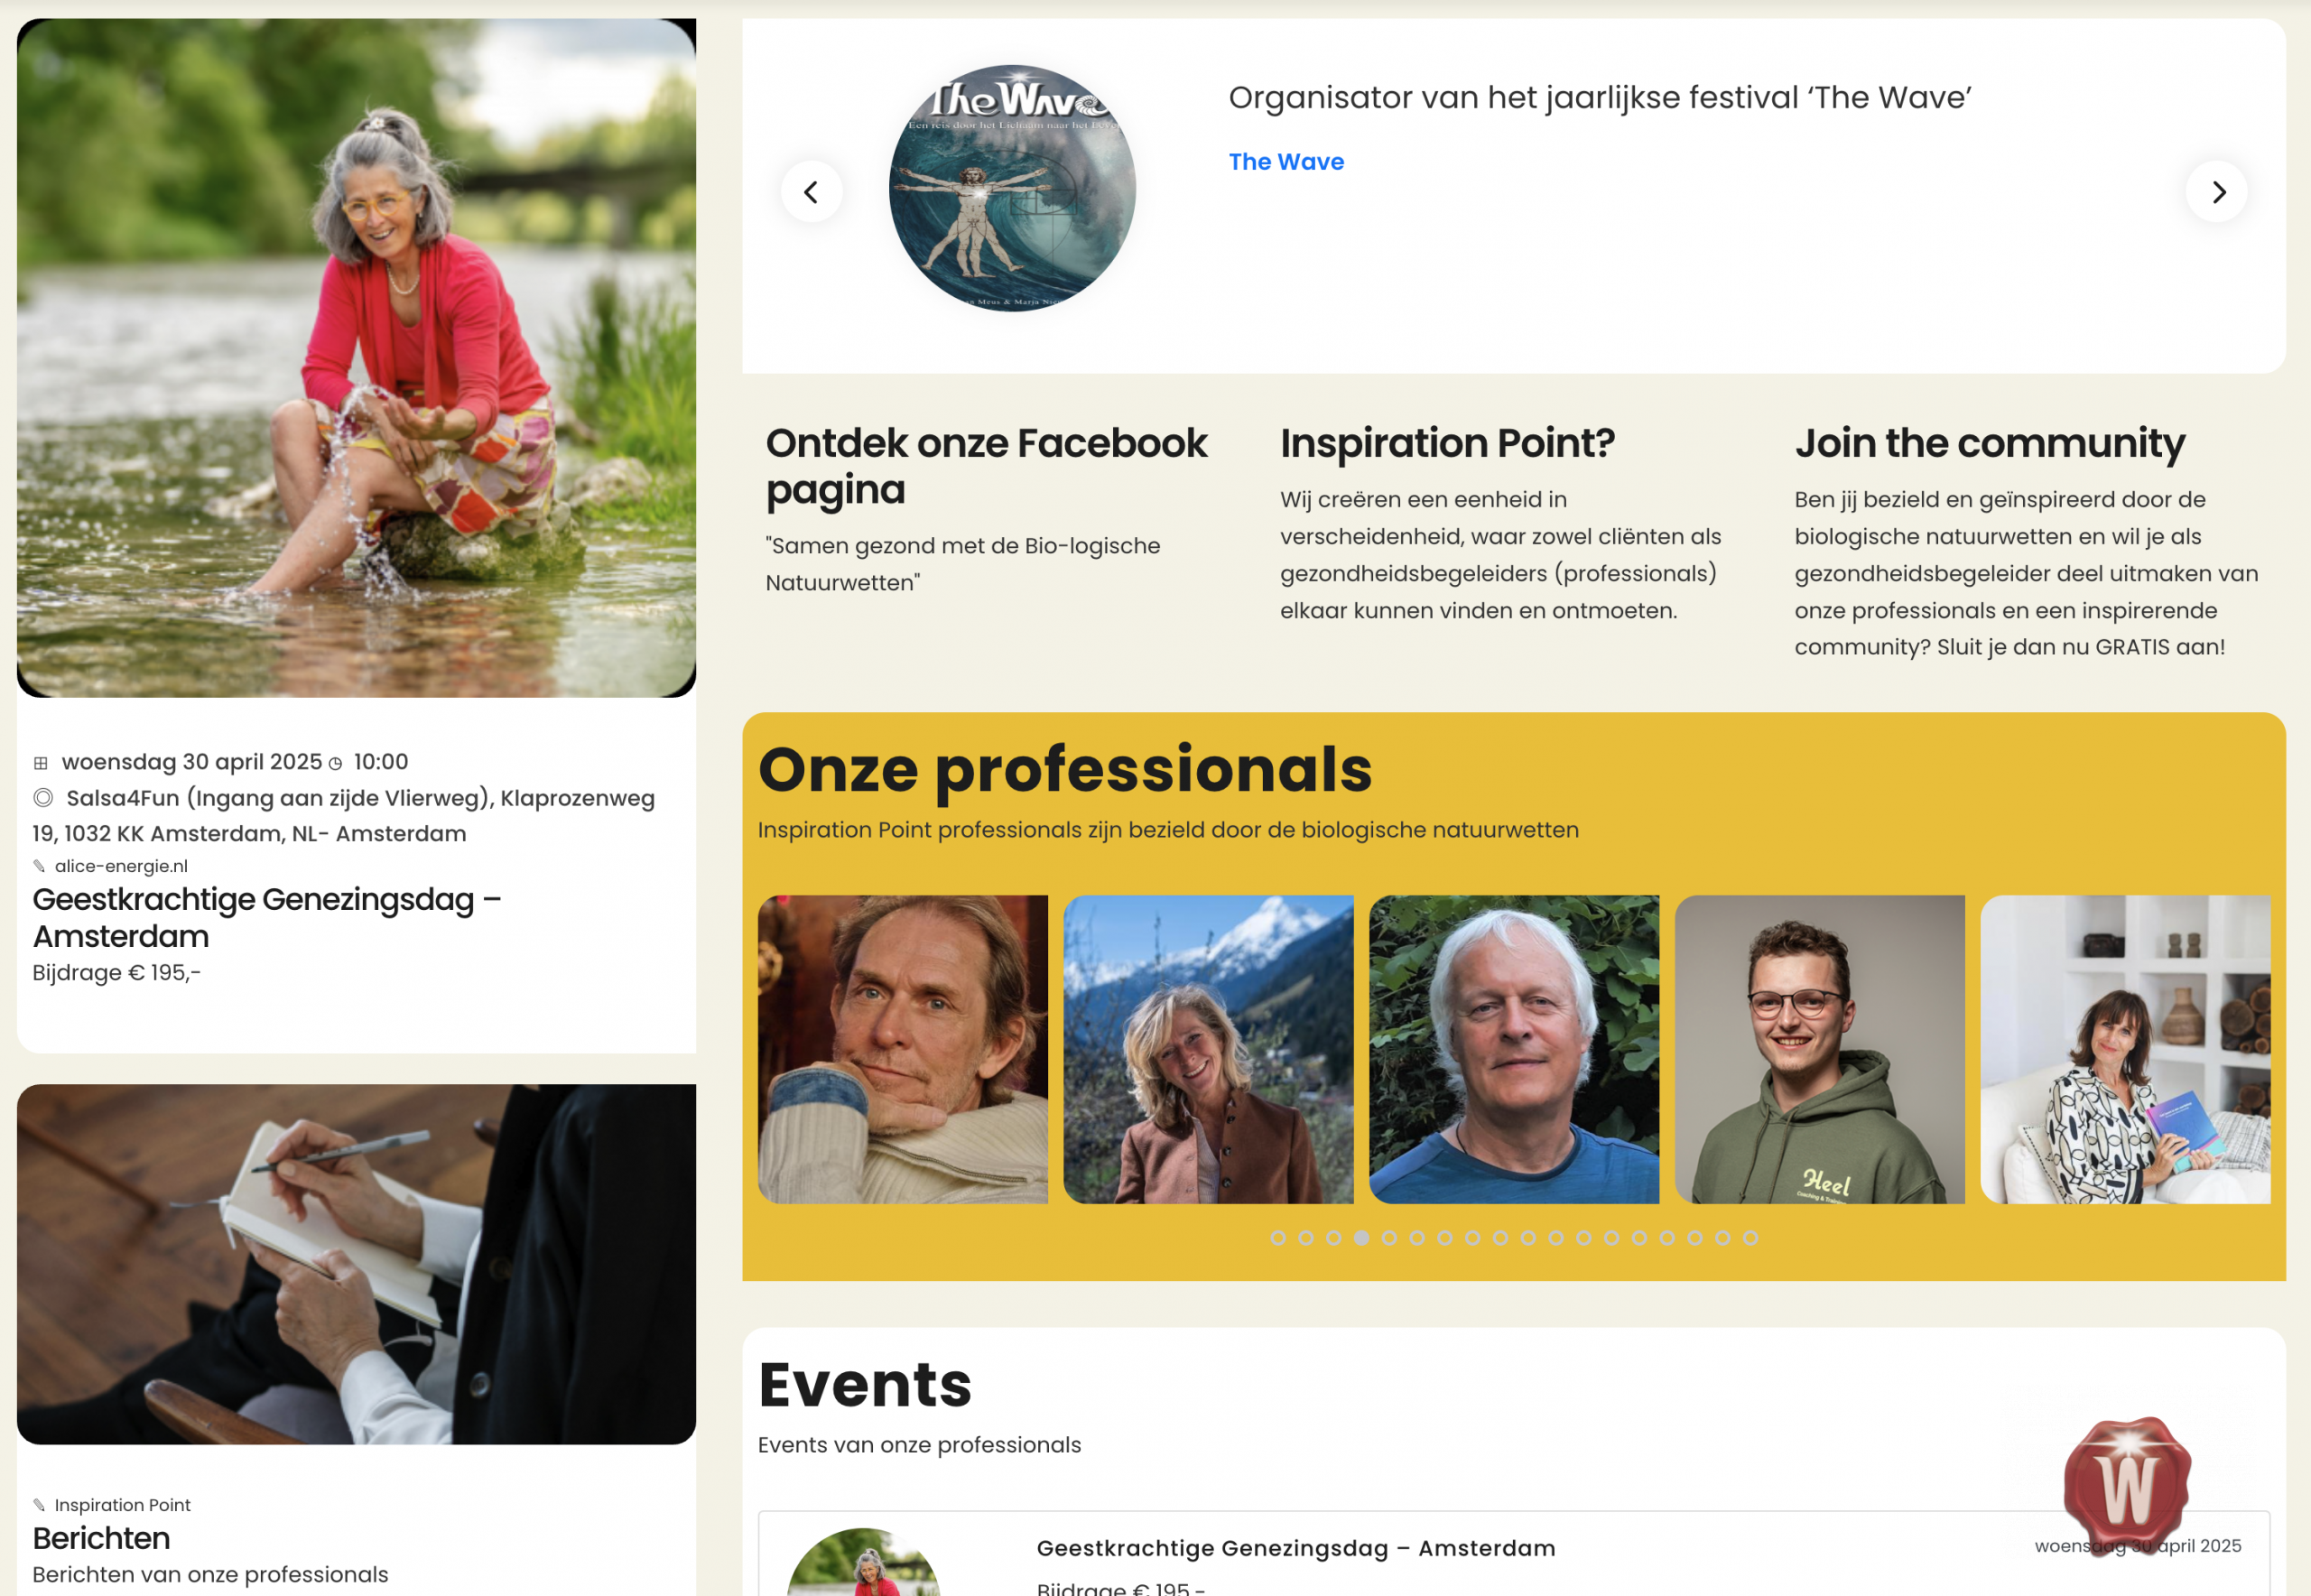Click the circular The Wave festival logo
Viewport: 2311px width, 1596px height.
click(1012, 188)
